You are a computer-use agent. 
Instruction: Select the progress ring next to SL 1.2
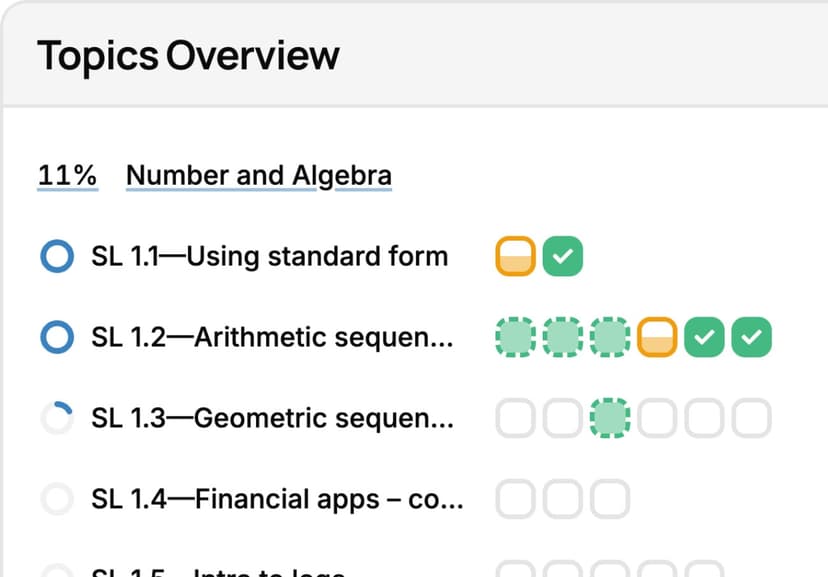tap(57, 337)
